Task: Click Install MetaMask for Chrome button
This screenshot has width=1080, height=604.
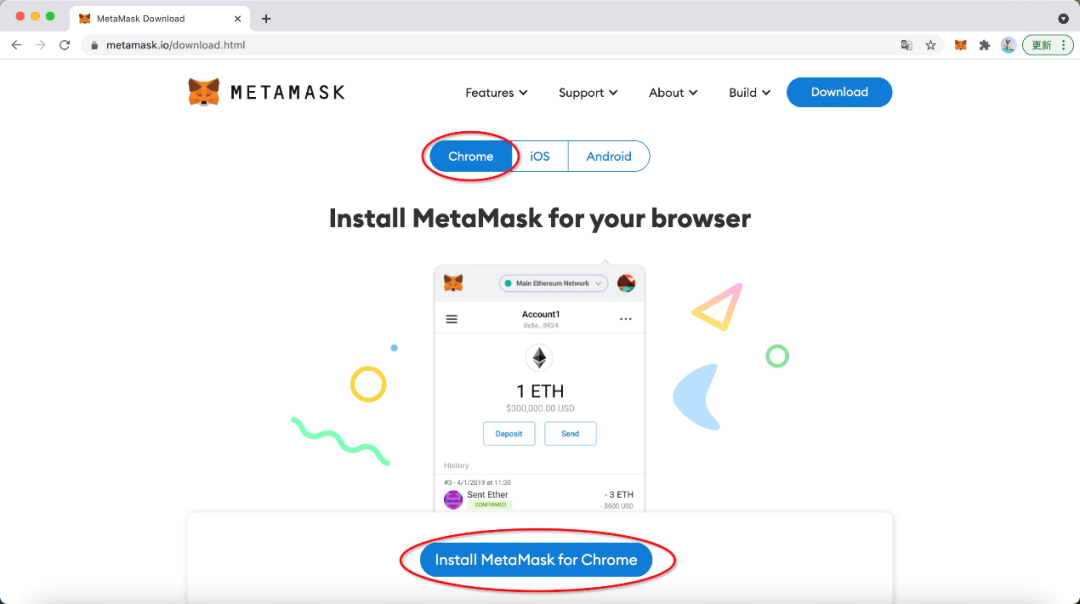Action: (x=536, y=560)
